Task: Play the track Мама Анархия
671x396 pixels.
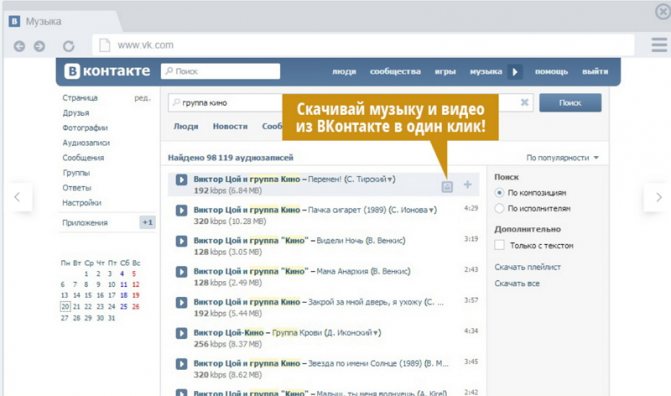Action: 181,272
